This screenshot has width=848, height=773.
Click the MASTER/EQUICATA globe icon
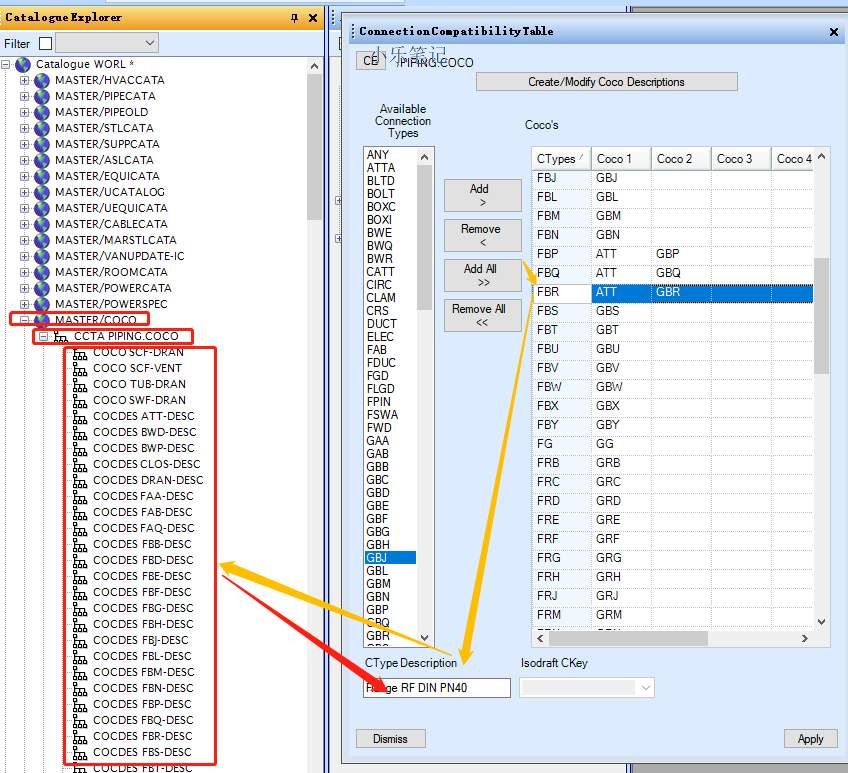tap(42, 176)
